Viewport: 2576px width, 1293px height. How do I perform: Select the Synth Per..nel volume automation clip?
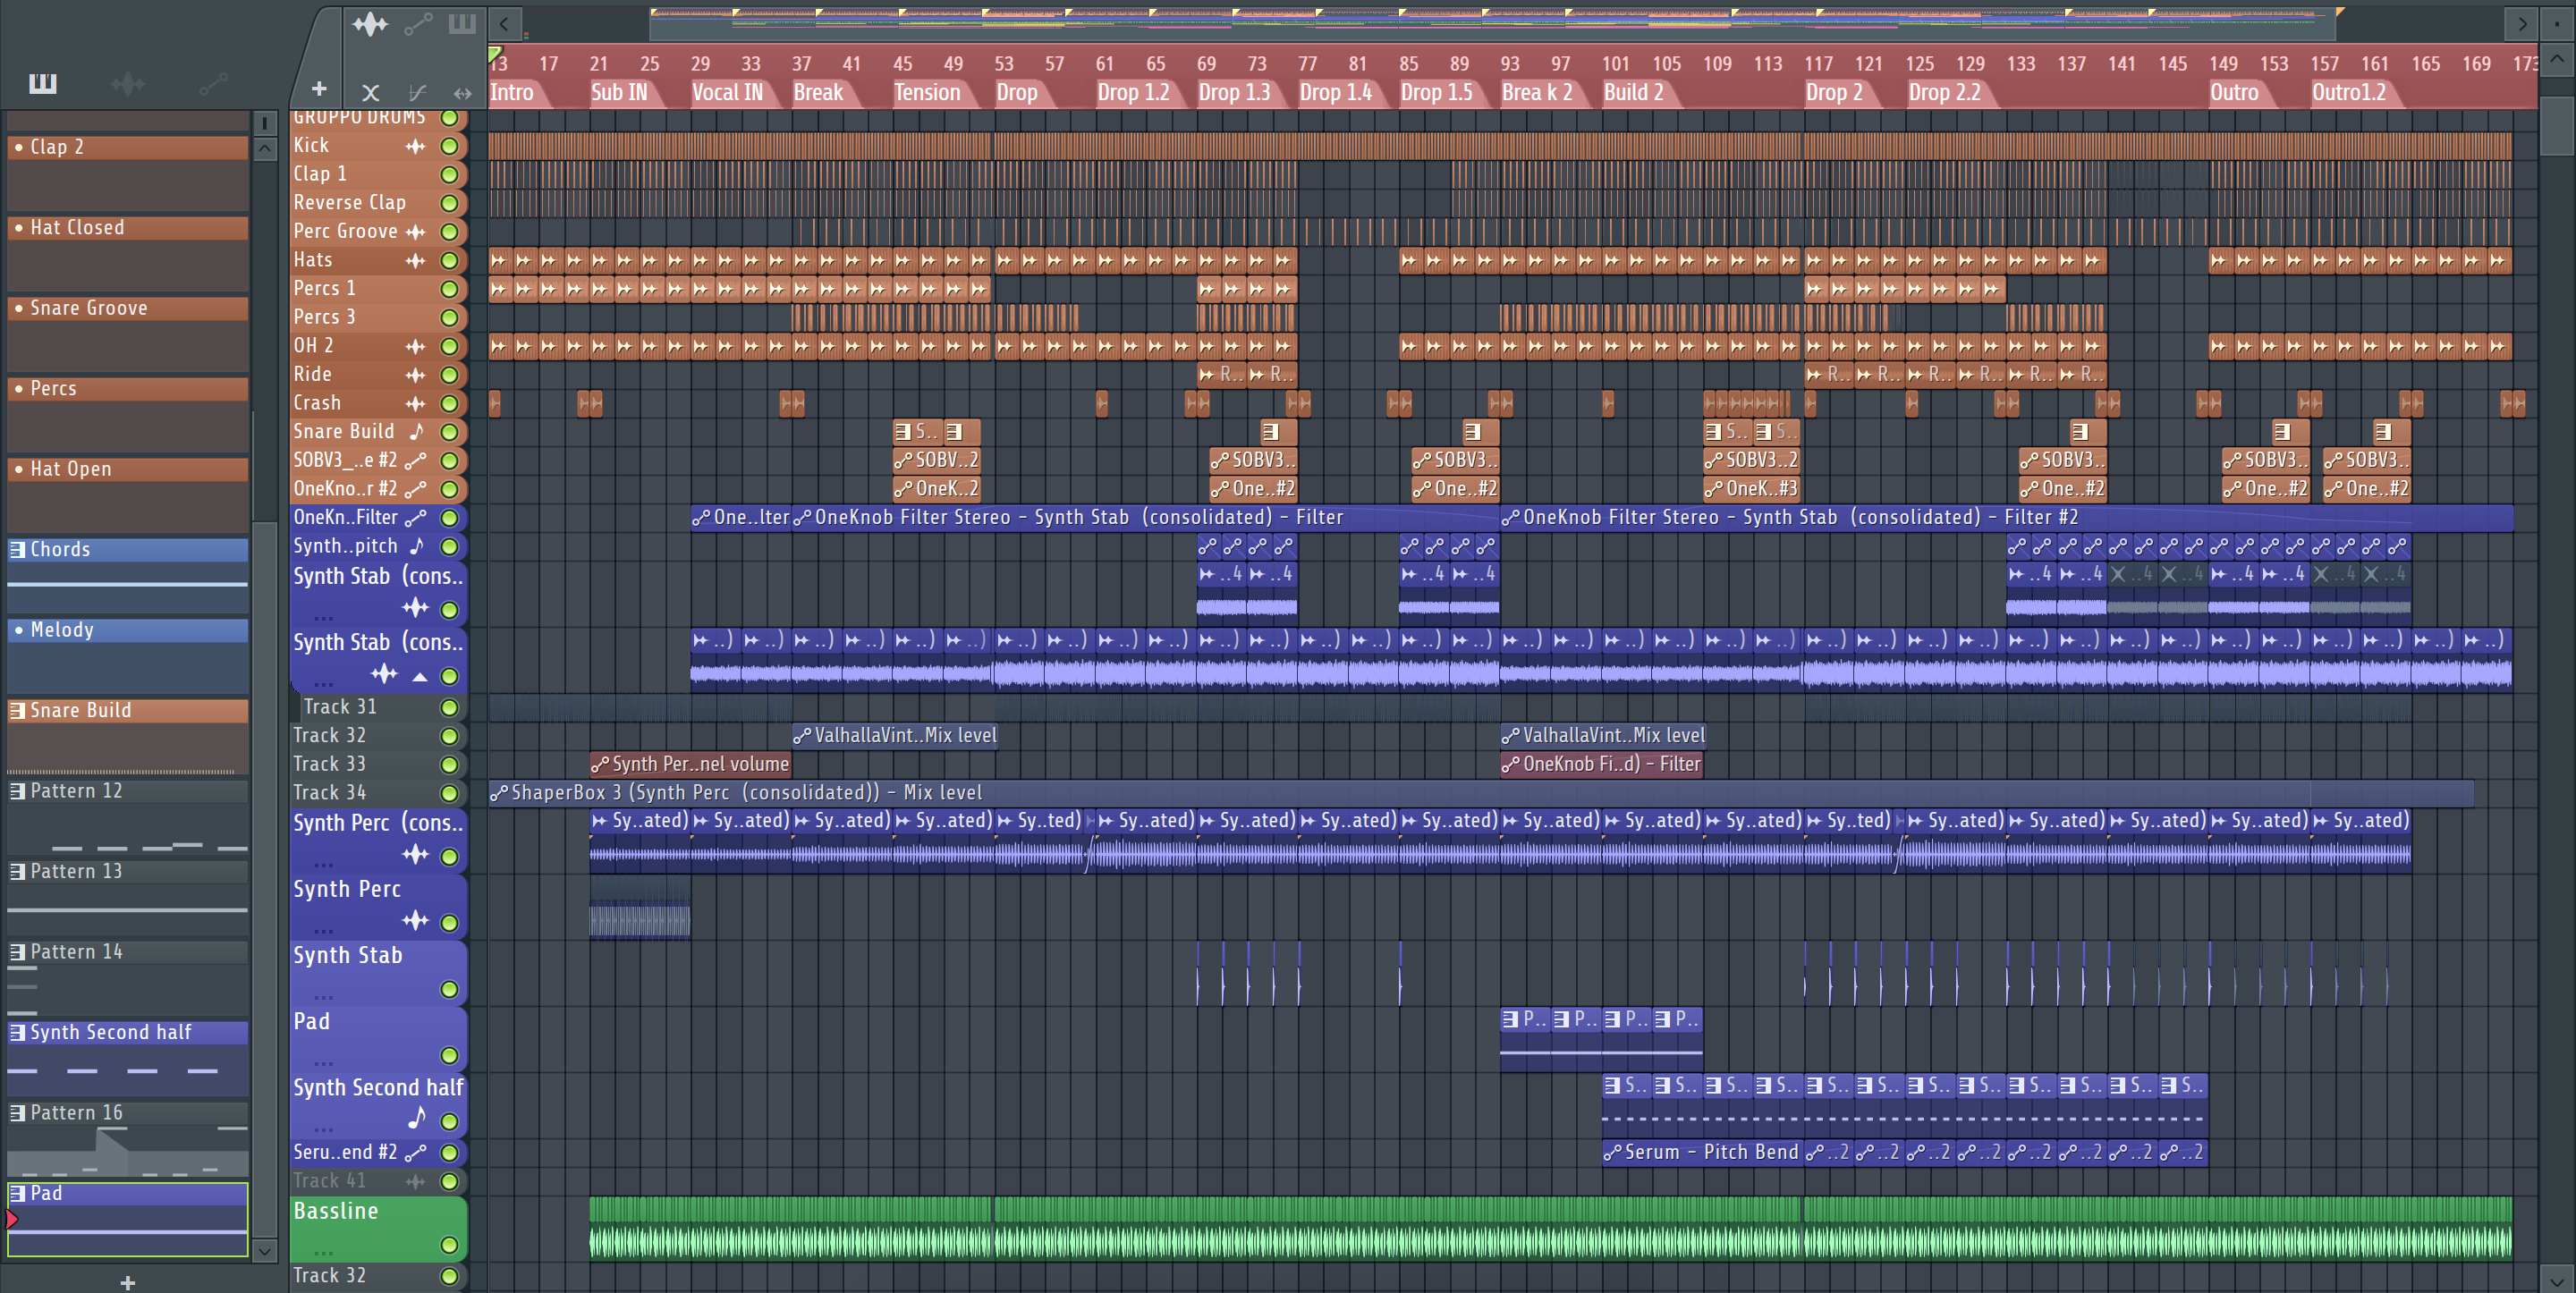pos(690,765)
